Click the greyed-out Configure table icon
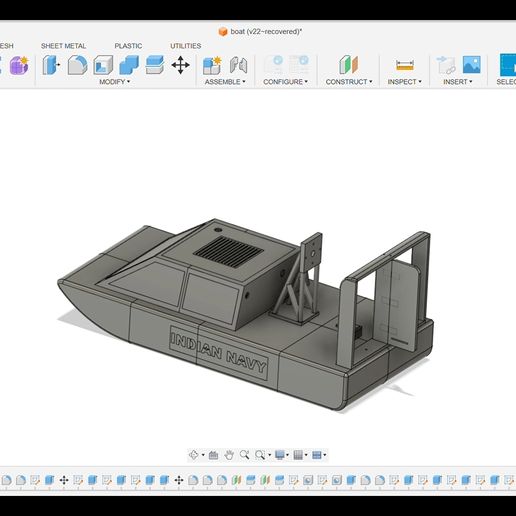This screenshot has width=516, height=516. tap(299, 65)
